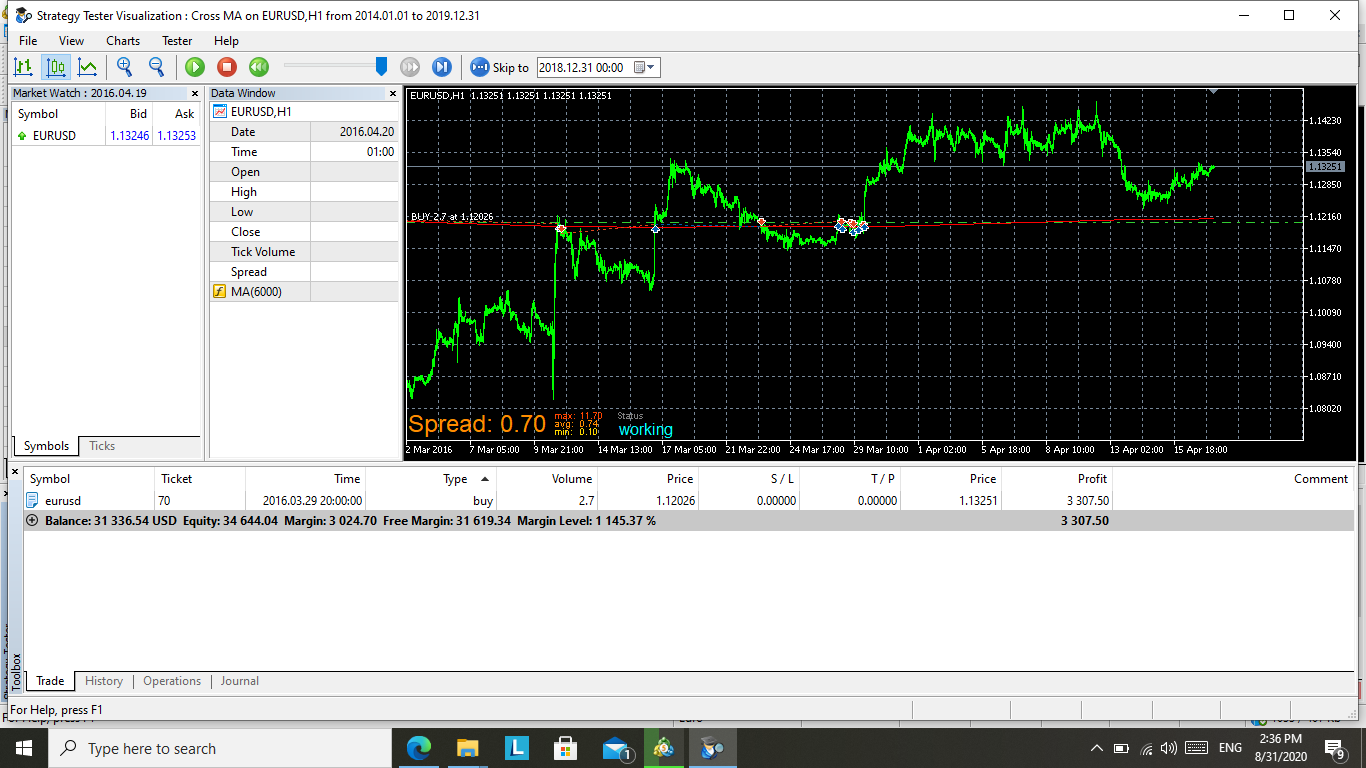The height and width of the screenshot is (768, 1366).
Task: Open the Charts menu
Action: [123, 41]
